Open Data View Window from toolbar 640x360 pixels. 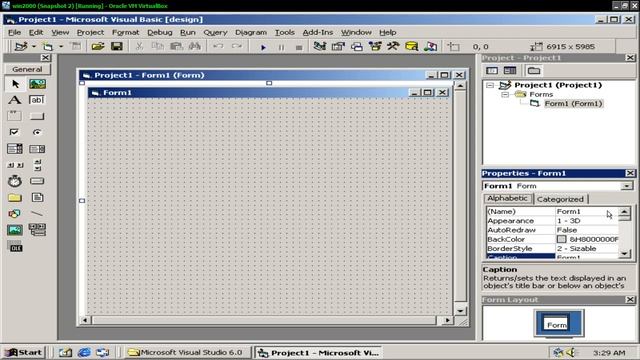[411, 47]
